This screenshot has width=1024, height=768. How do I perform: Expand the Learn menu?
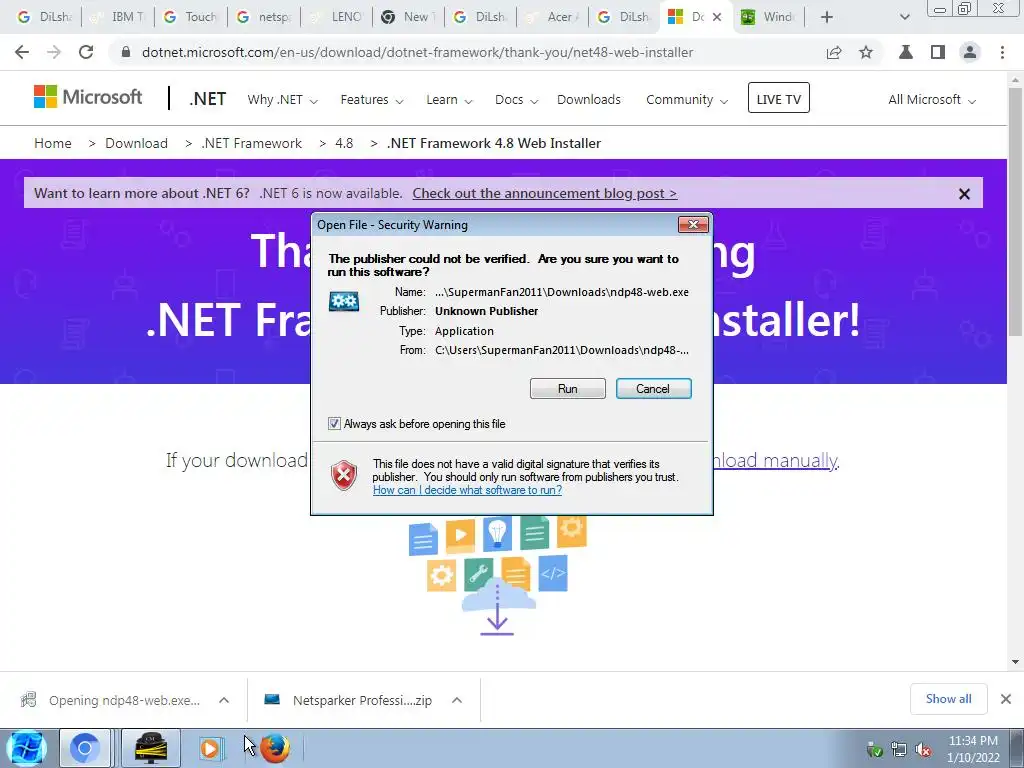point(449,99)
